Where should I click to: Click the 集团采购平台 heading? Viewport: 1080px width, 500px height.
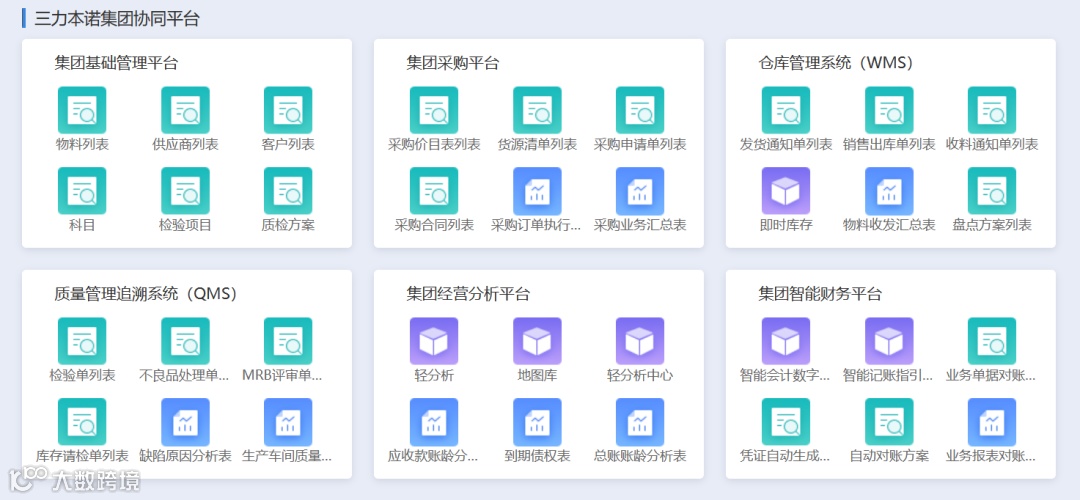[x=453, y=64]
